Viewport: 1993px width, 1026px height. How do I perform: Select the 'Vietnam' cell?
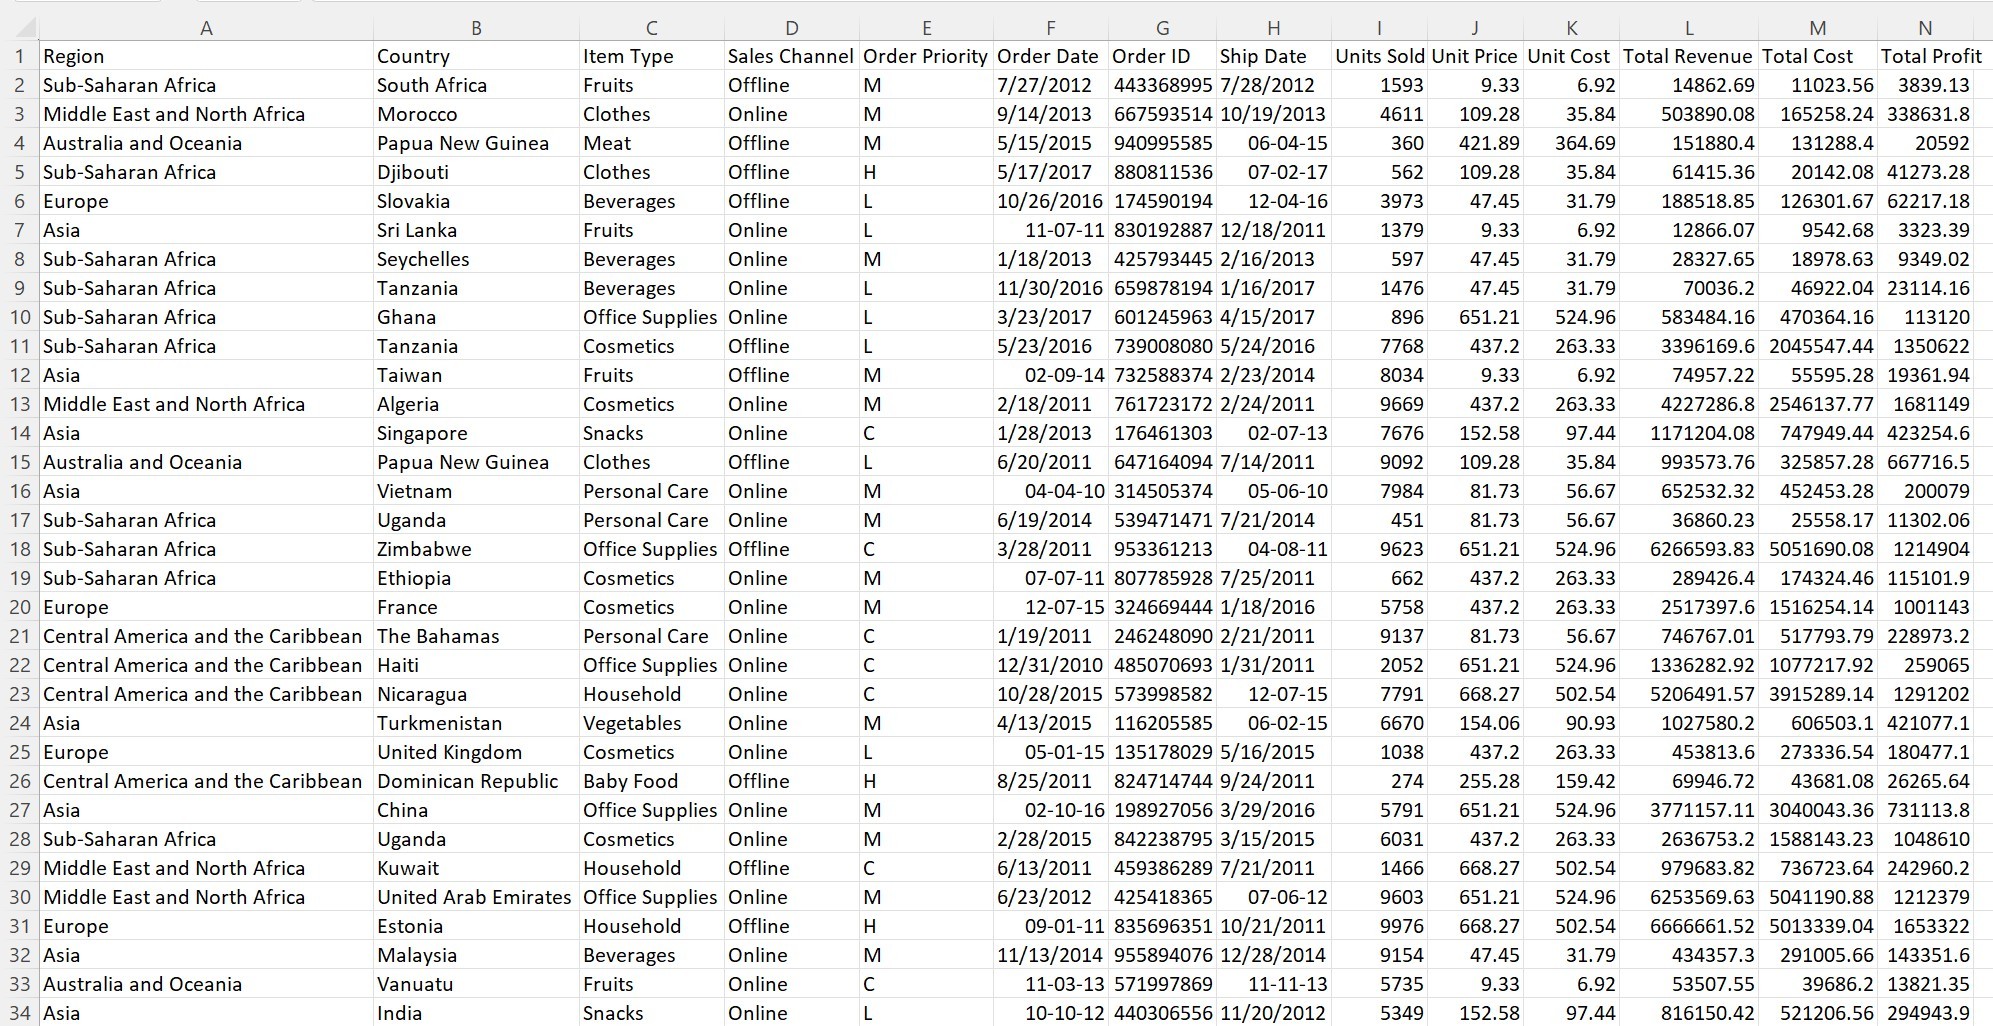pyautogui.click(x=476, y=491)
